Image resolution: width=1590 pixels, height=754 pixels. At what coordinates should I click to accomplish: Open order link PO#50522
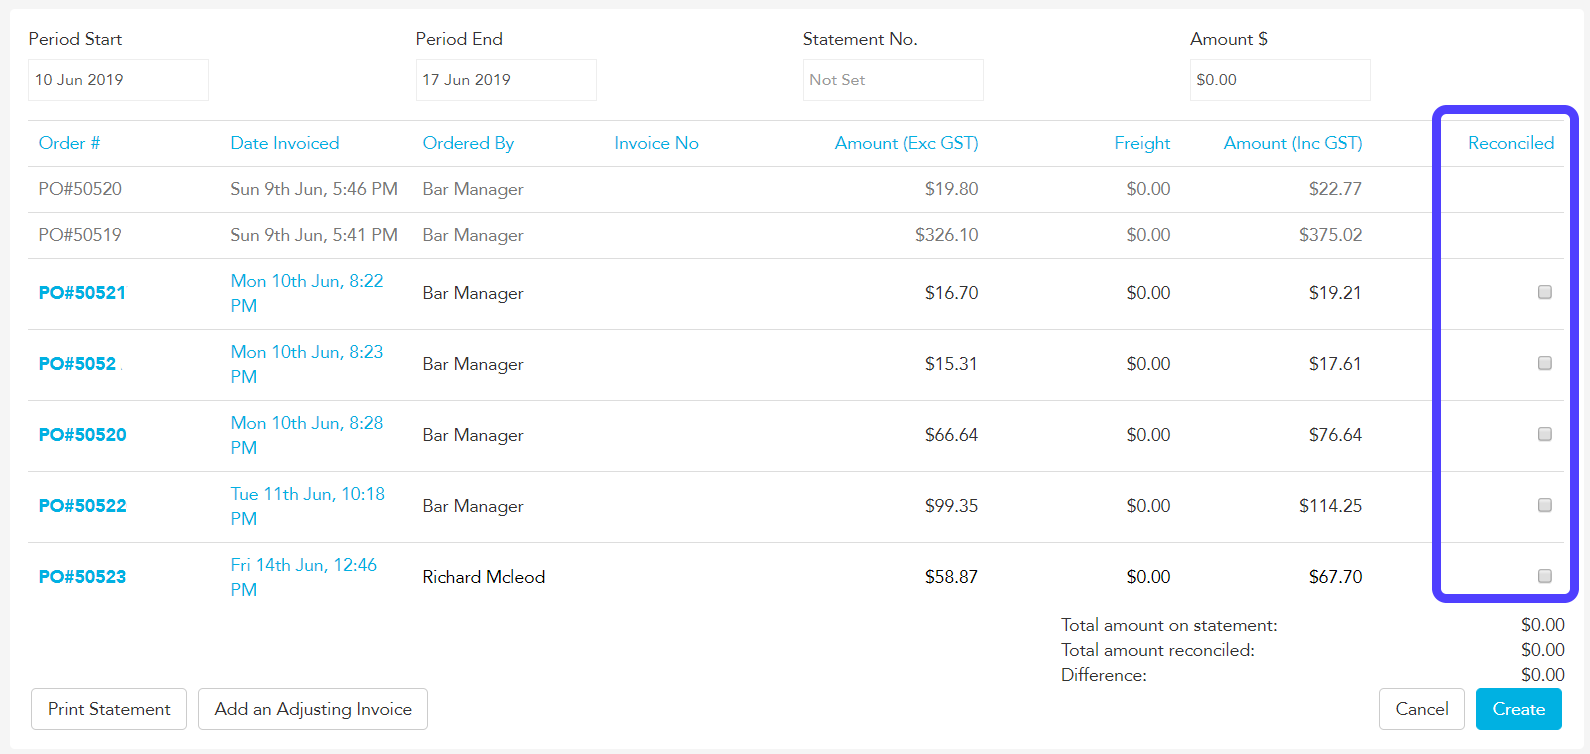(82, 506)
